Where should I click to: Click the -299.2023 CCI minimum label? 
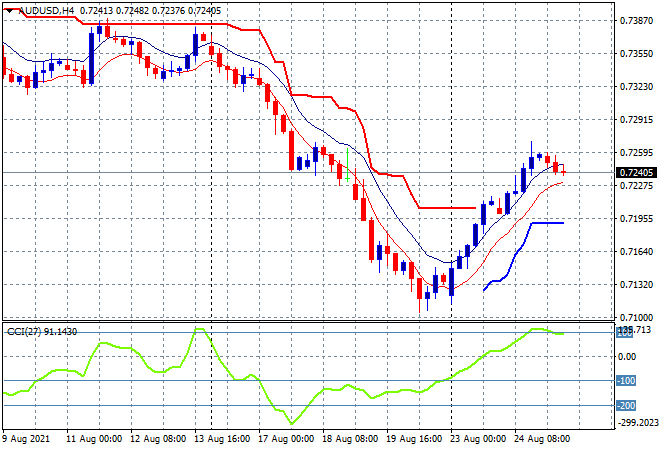tap(637, 423)
